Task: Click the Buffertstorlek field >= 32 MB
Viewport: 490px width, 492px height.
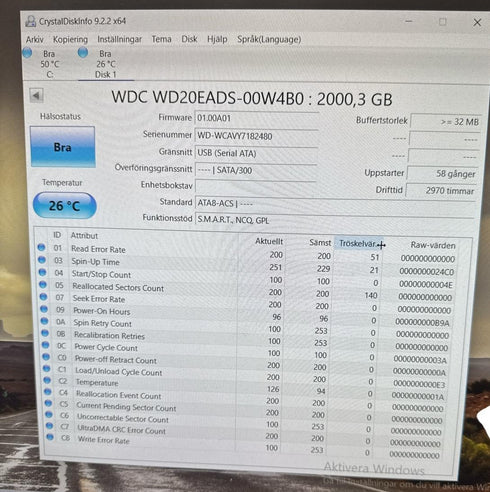Action: click(445, 122)
